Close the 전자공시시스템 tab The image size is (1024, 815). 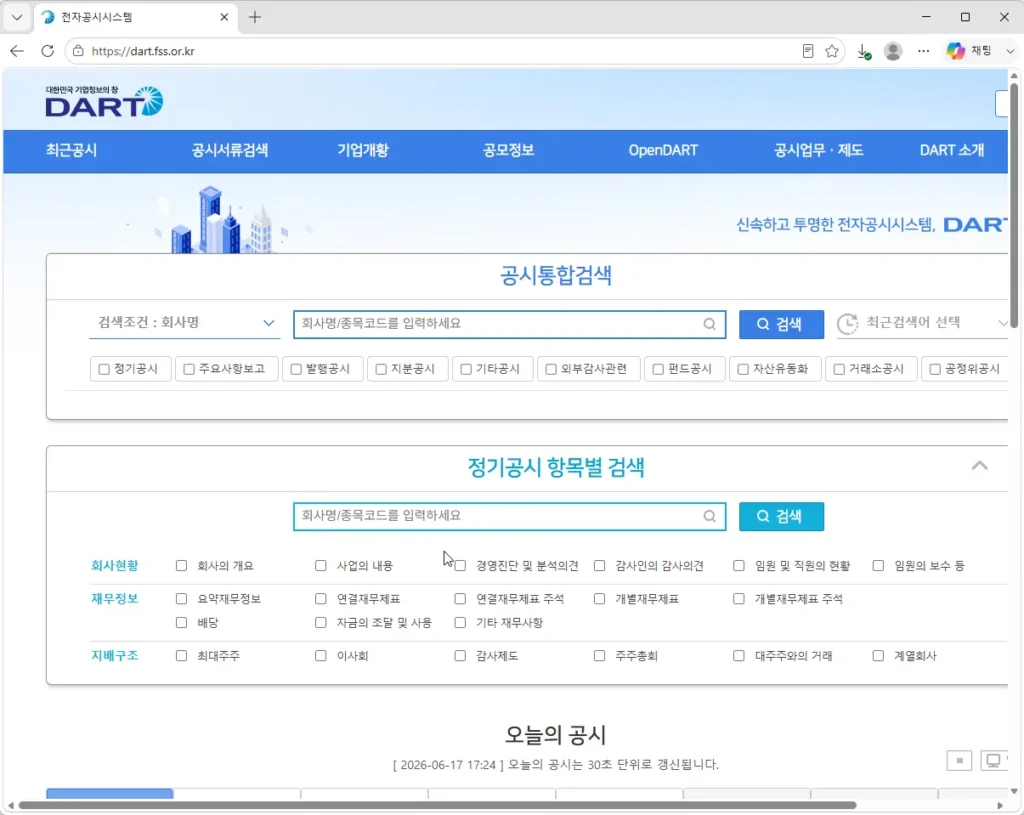click(x=224, y=17)
